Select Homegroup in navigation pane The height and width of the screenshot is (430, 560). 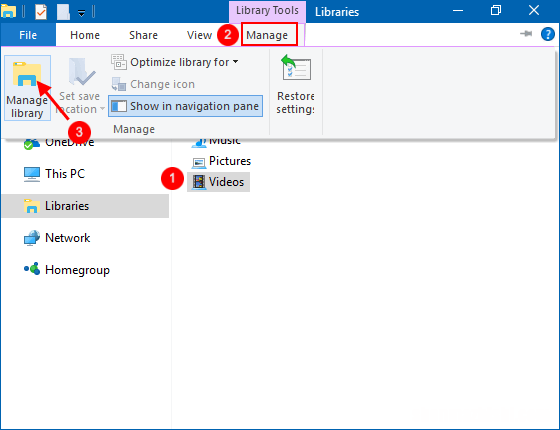point(66,270)
